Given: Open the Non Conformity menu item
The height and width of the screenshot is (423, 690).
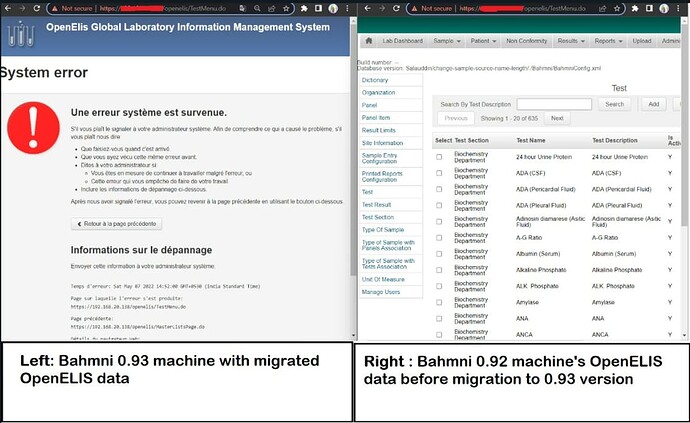Looking at the screenshot, I should pos(526,41).
